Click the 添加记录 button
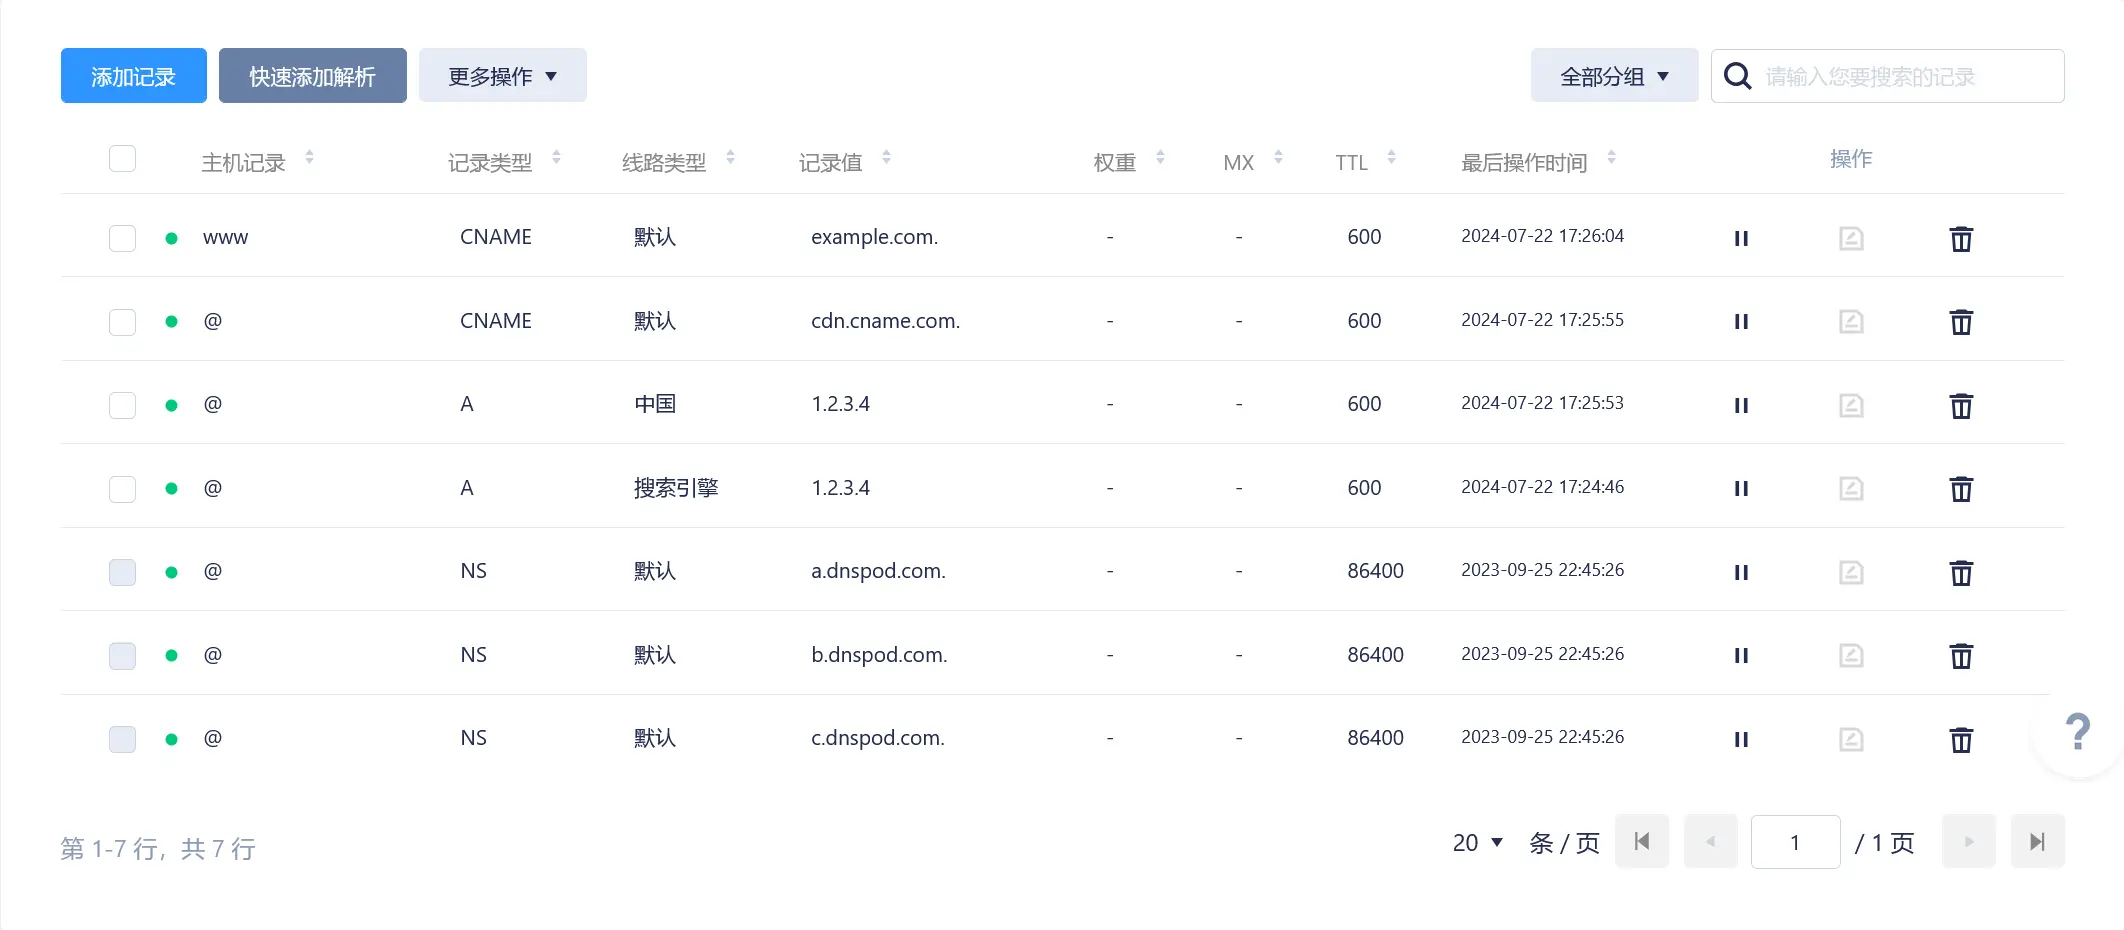 (x=134, y=76)
